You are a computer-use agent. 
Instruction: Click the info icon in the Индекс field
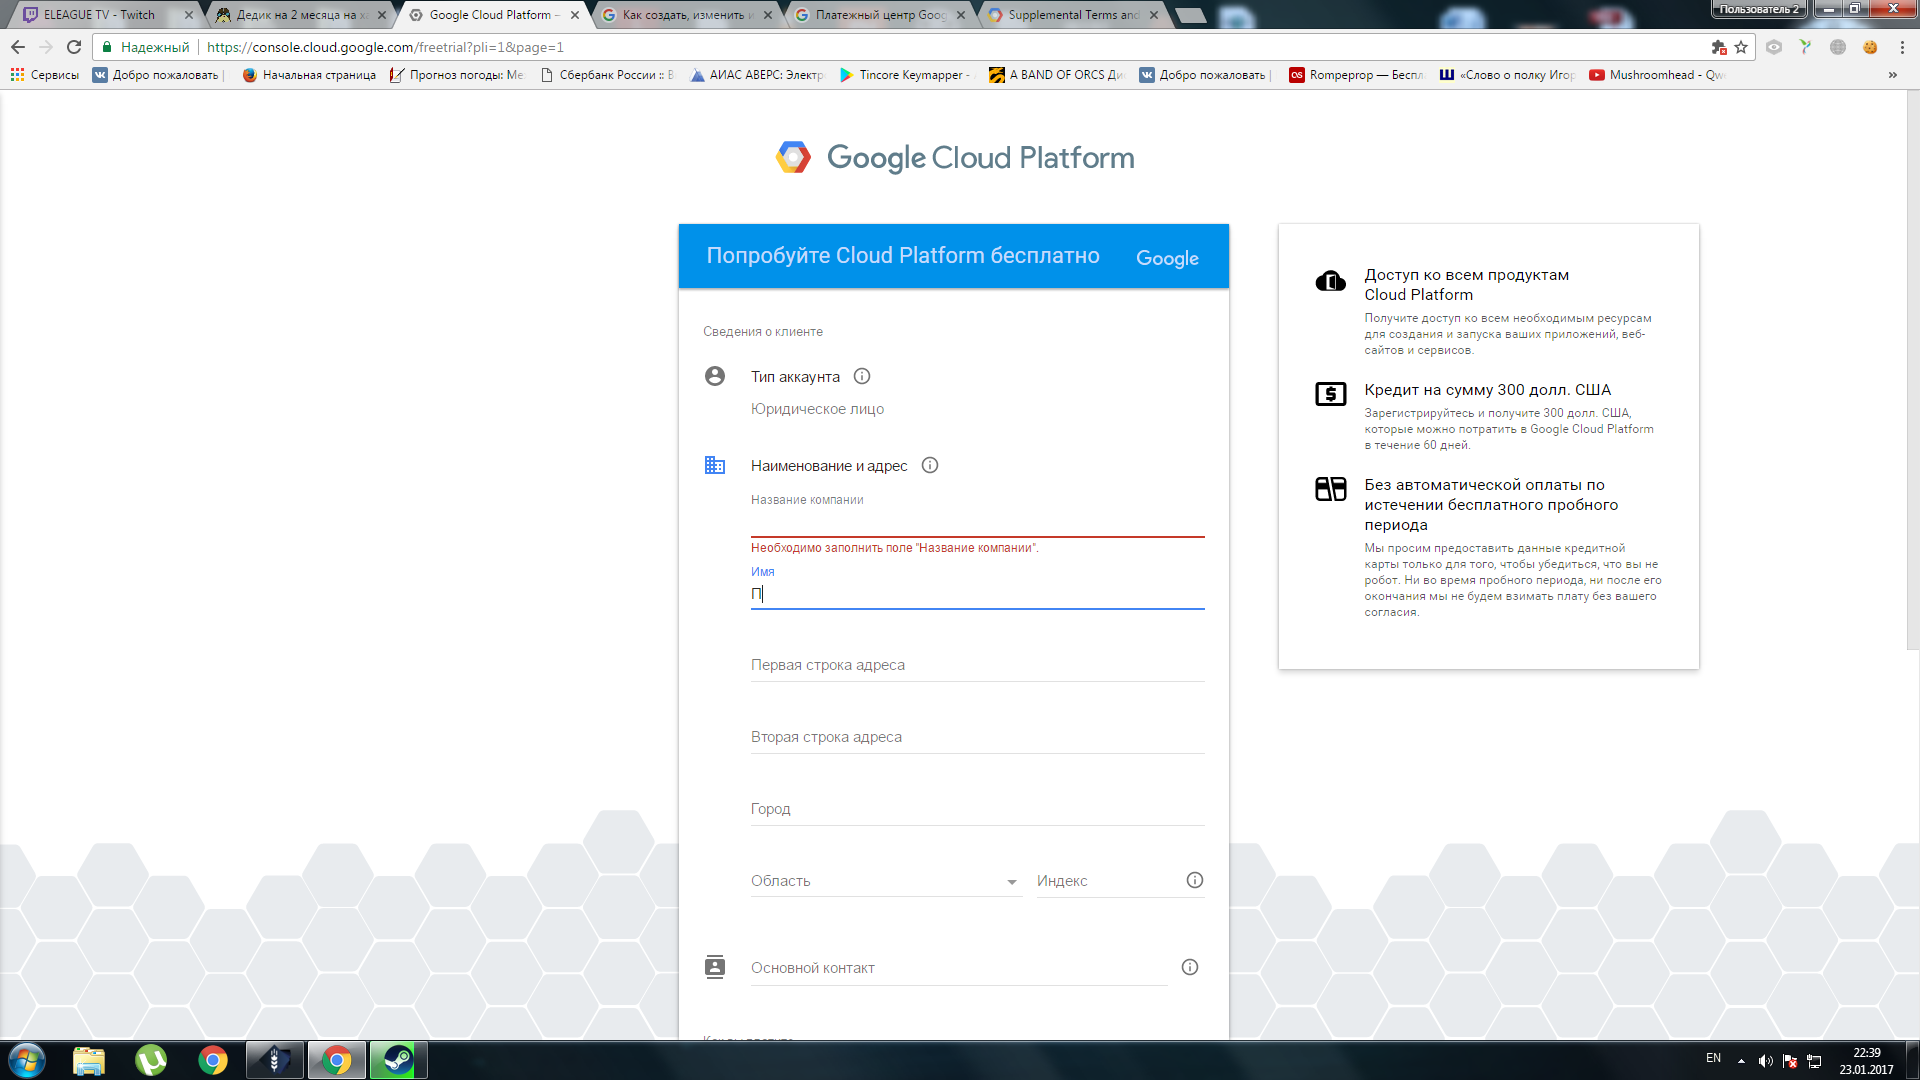coord(1195,881)
